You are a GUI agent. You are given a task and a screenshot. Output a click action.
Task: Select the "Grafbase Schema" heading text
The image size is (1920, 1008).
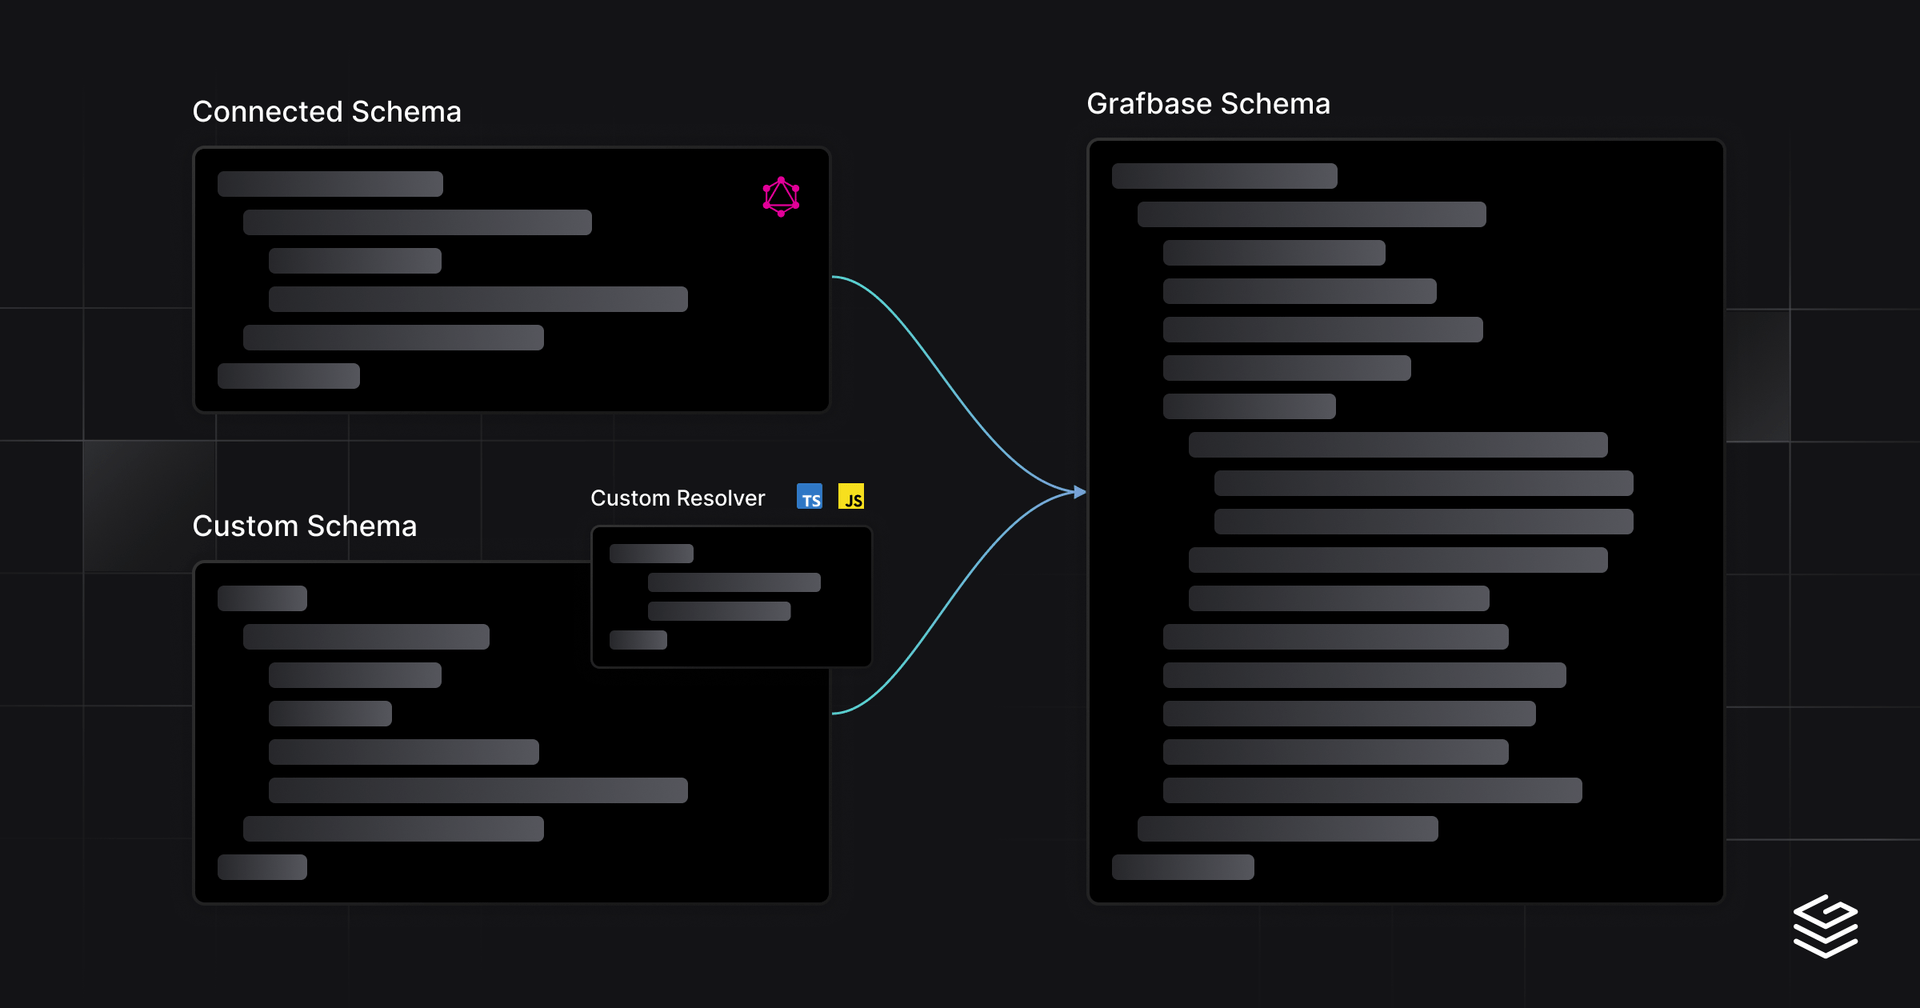pyautogui.click(x=1208, y=104)
